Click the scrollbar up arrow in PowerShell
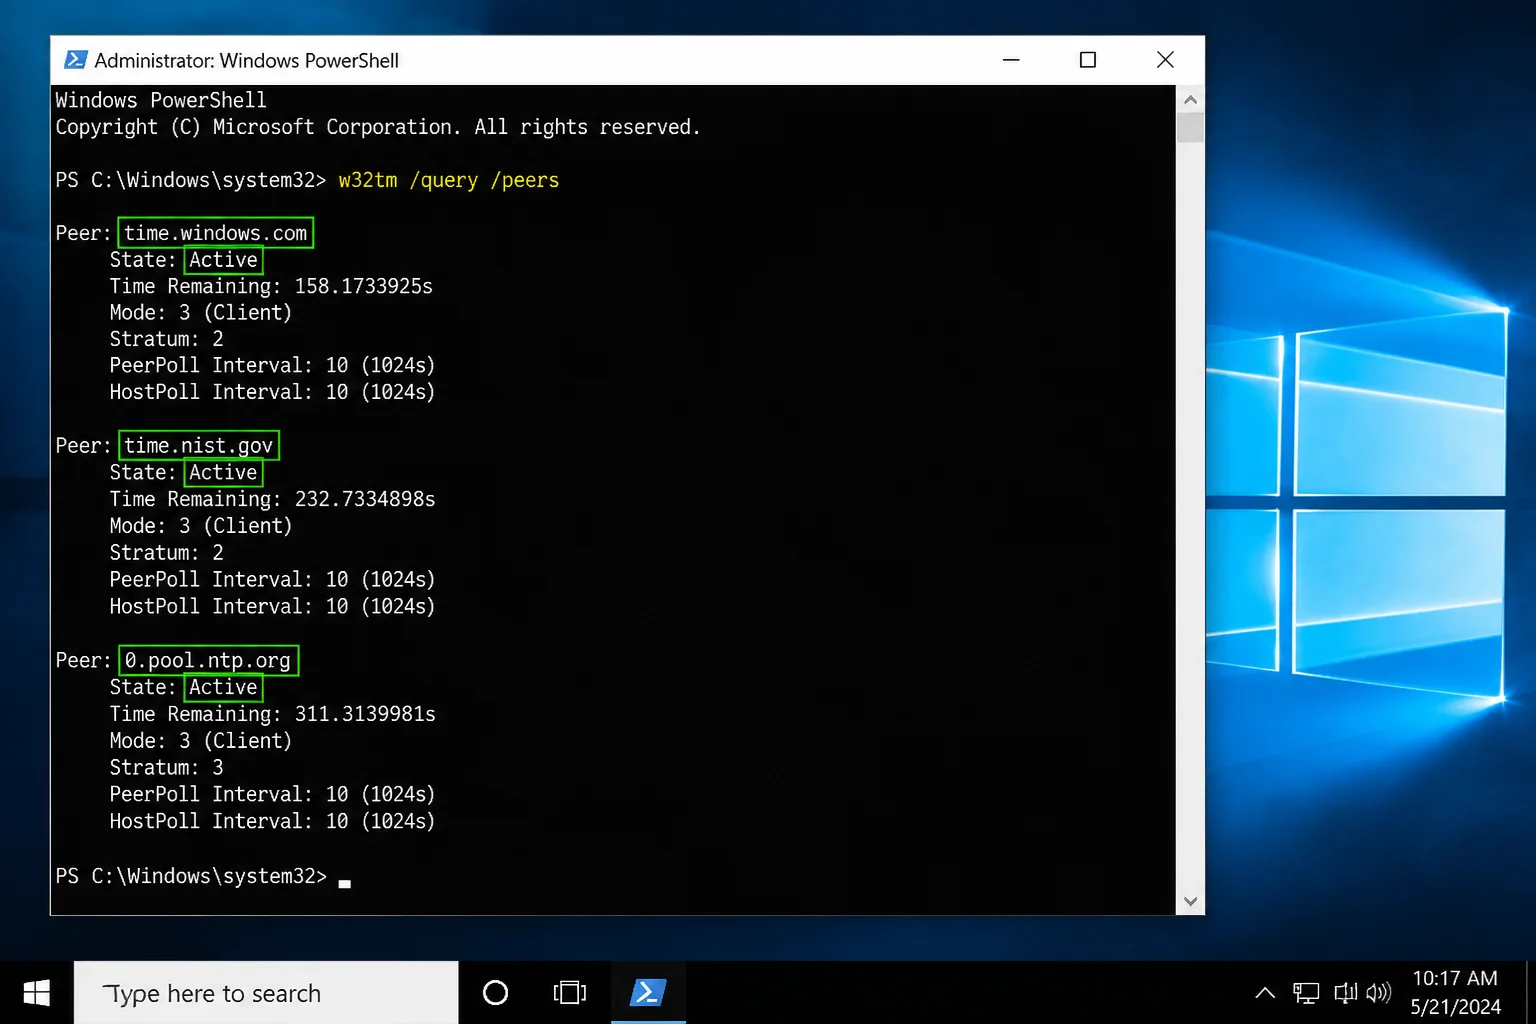Screen dimensions: 1536x1024 pyautogui.click(x=1190, y=99)
